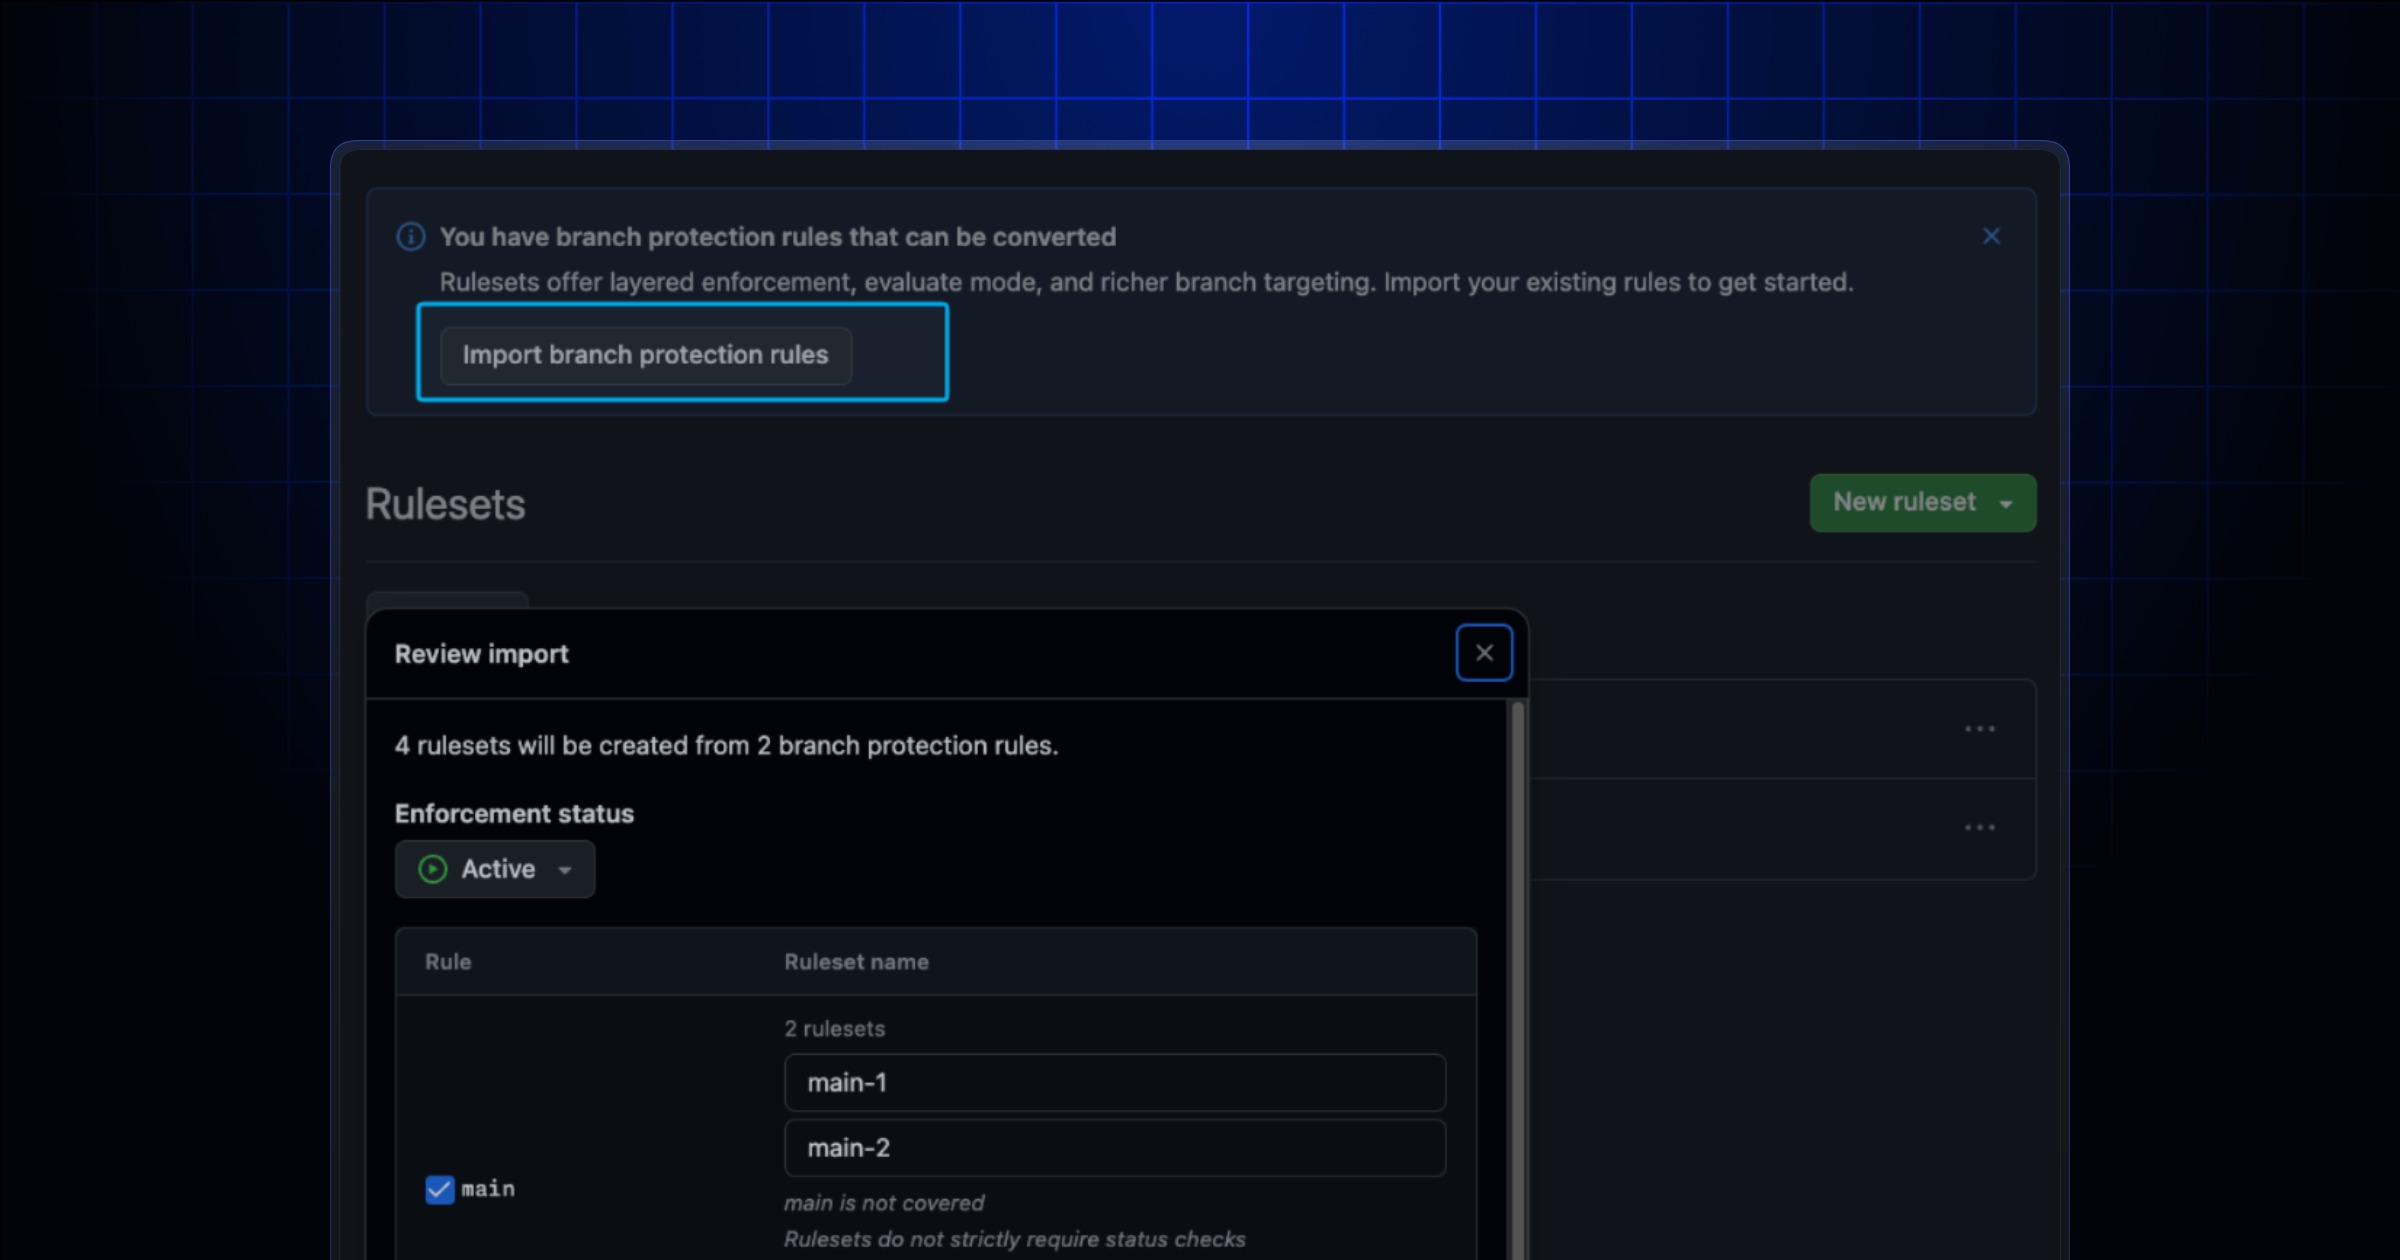Click the '2 rulesets' label
This screenshot has height=1260, width=2400.
click(x=834, y=1029)
